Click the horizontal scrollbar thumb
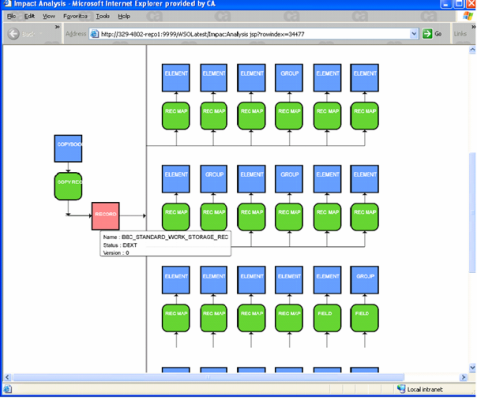Viewport: 477px width, 400px height. [x=208, y=377]
